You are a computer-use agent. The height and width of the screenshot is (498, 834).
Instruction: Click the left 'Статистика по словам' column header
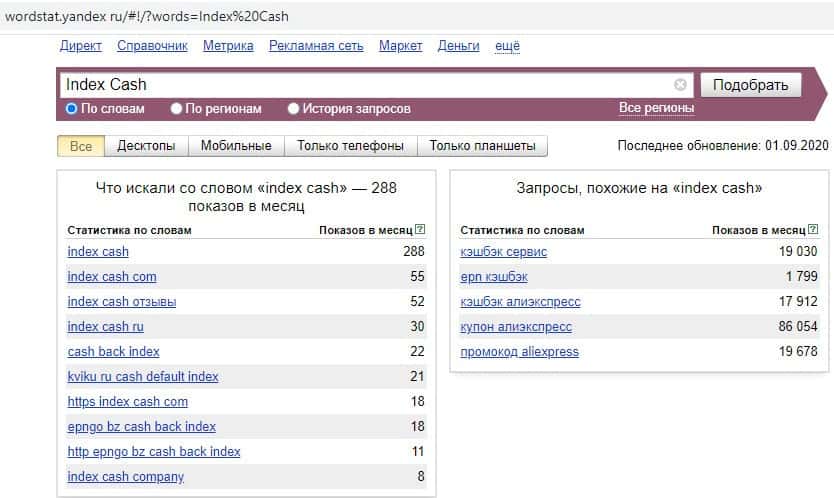coord(129,230)
